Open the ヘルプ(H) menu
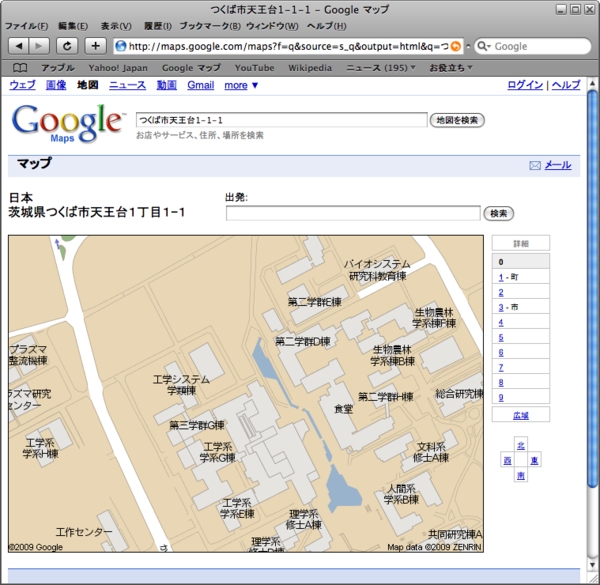This screenshot has height=585, width=600. point(326,26)
